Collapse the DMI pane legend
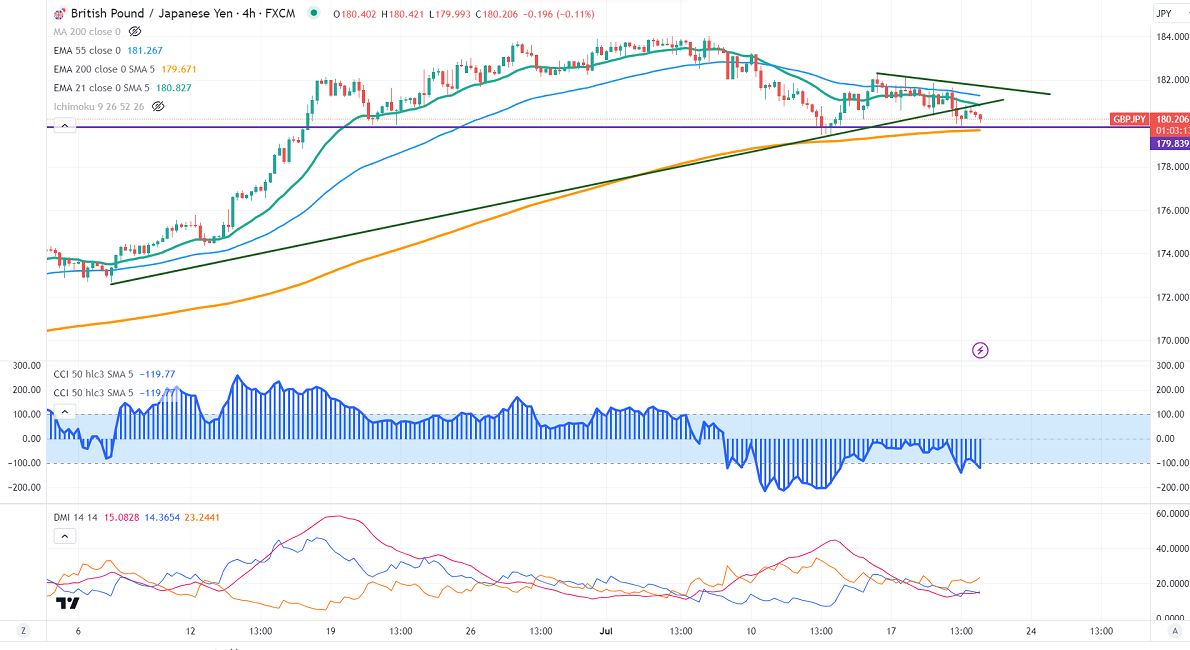This screenshot has width=1190, height=650. pos(65,537)
